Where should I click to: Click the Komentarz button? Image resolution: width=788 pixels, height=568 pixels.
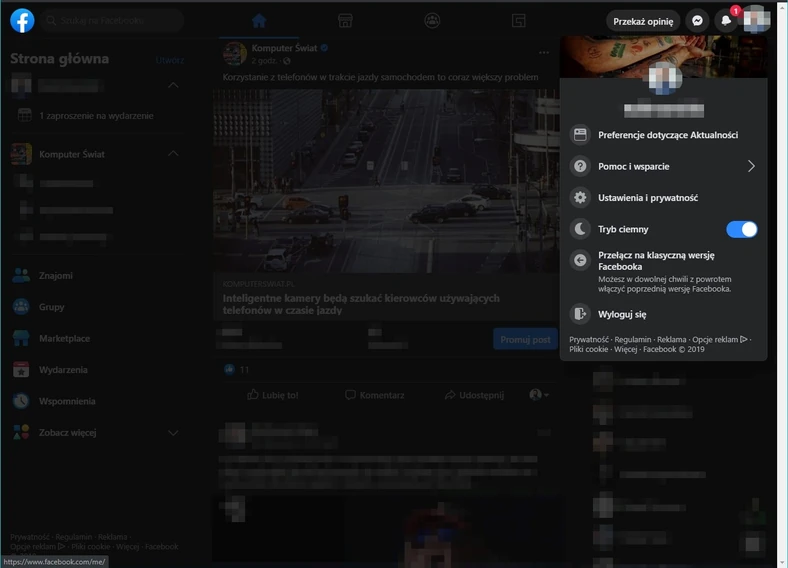click(374, 395)
